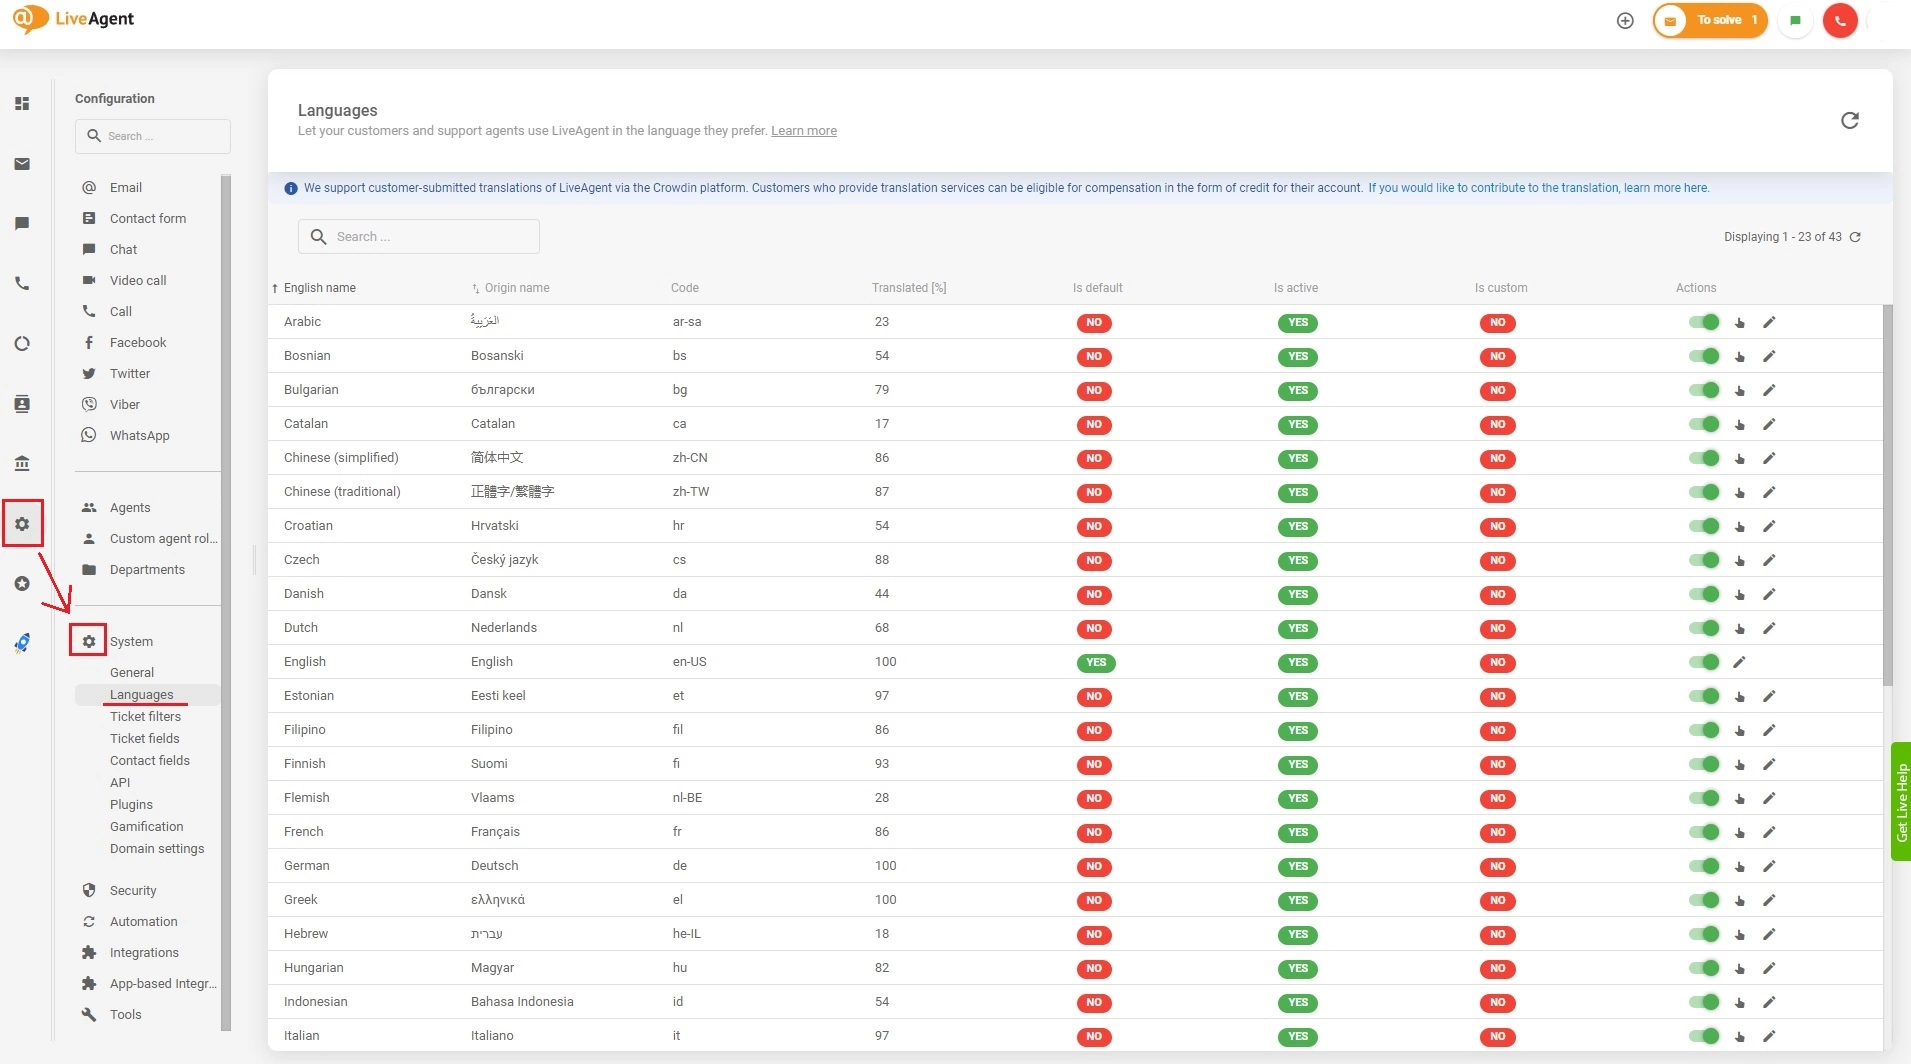Switch off the Finnish language toggle

(1703, 764)
